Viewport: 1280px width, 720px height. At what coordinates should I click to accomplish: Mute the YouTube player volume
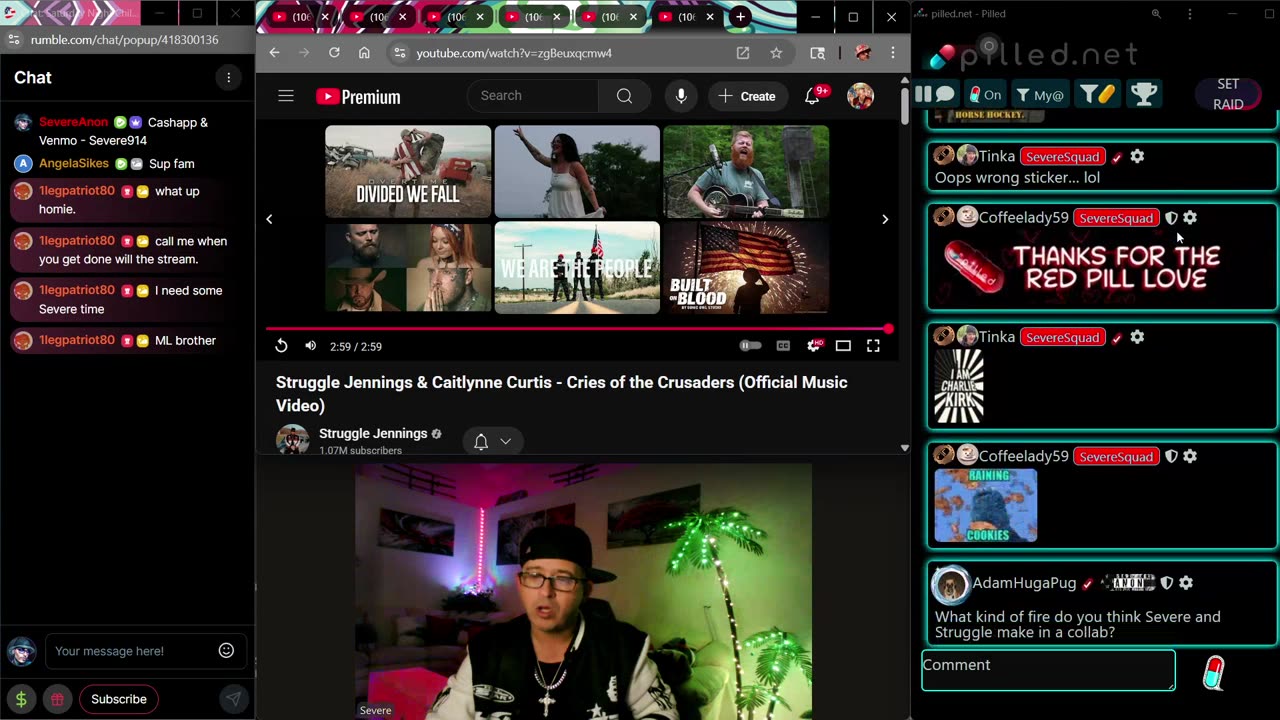310,346
